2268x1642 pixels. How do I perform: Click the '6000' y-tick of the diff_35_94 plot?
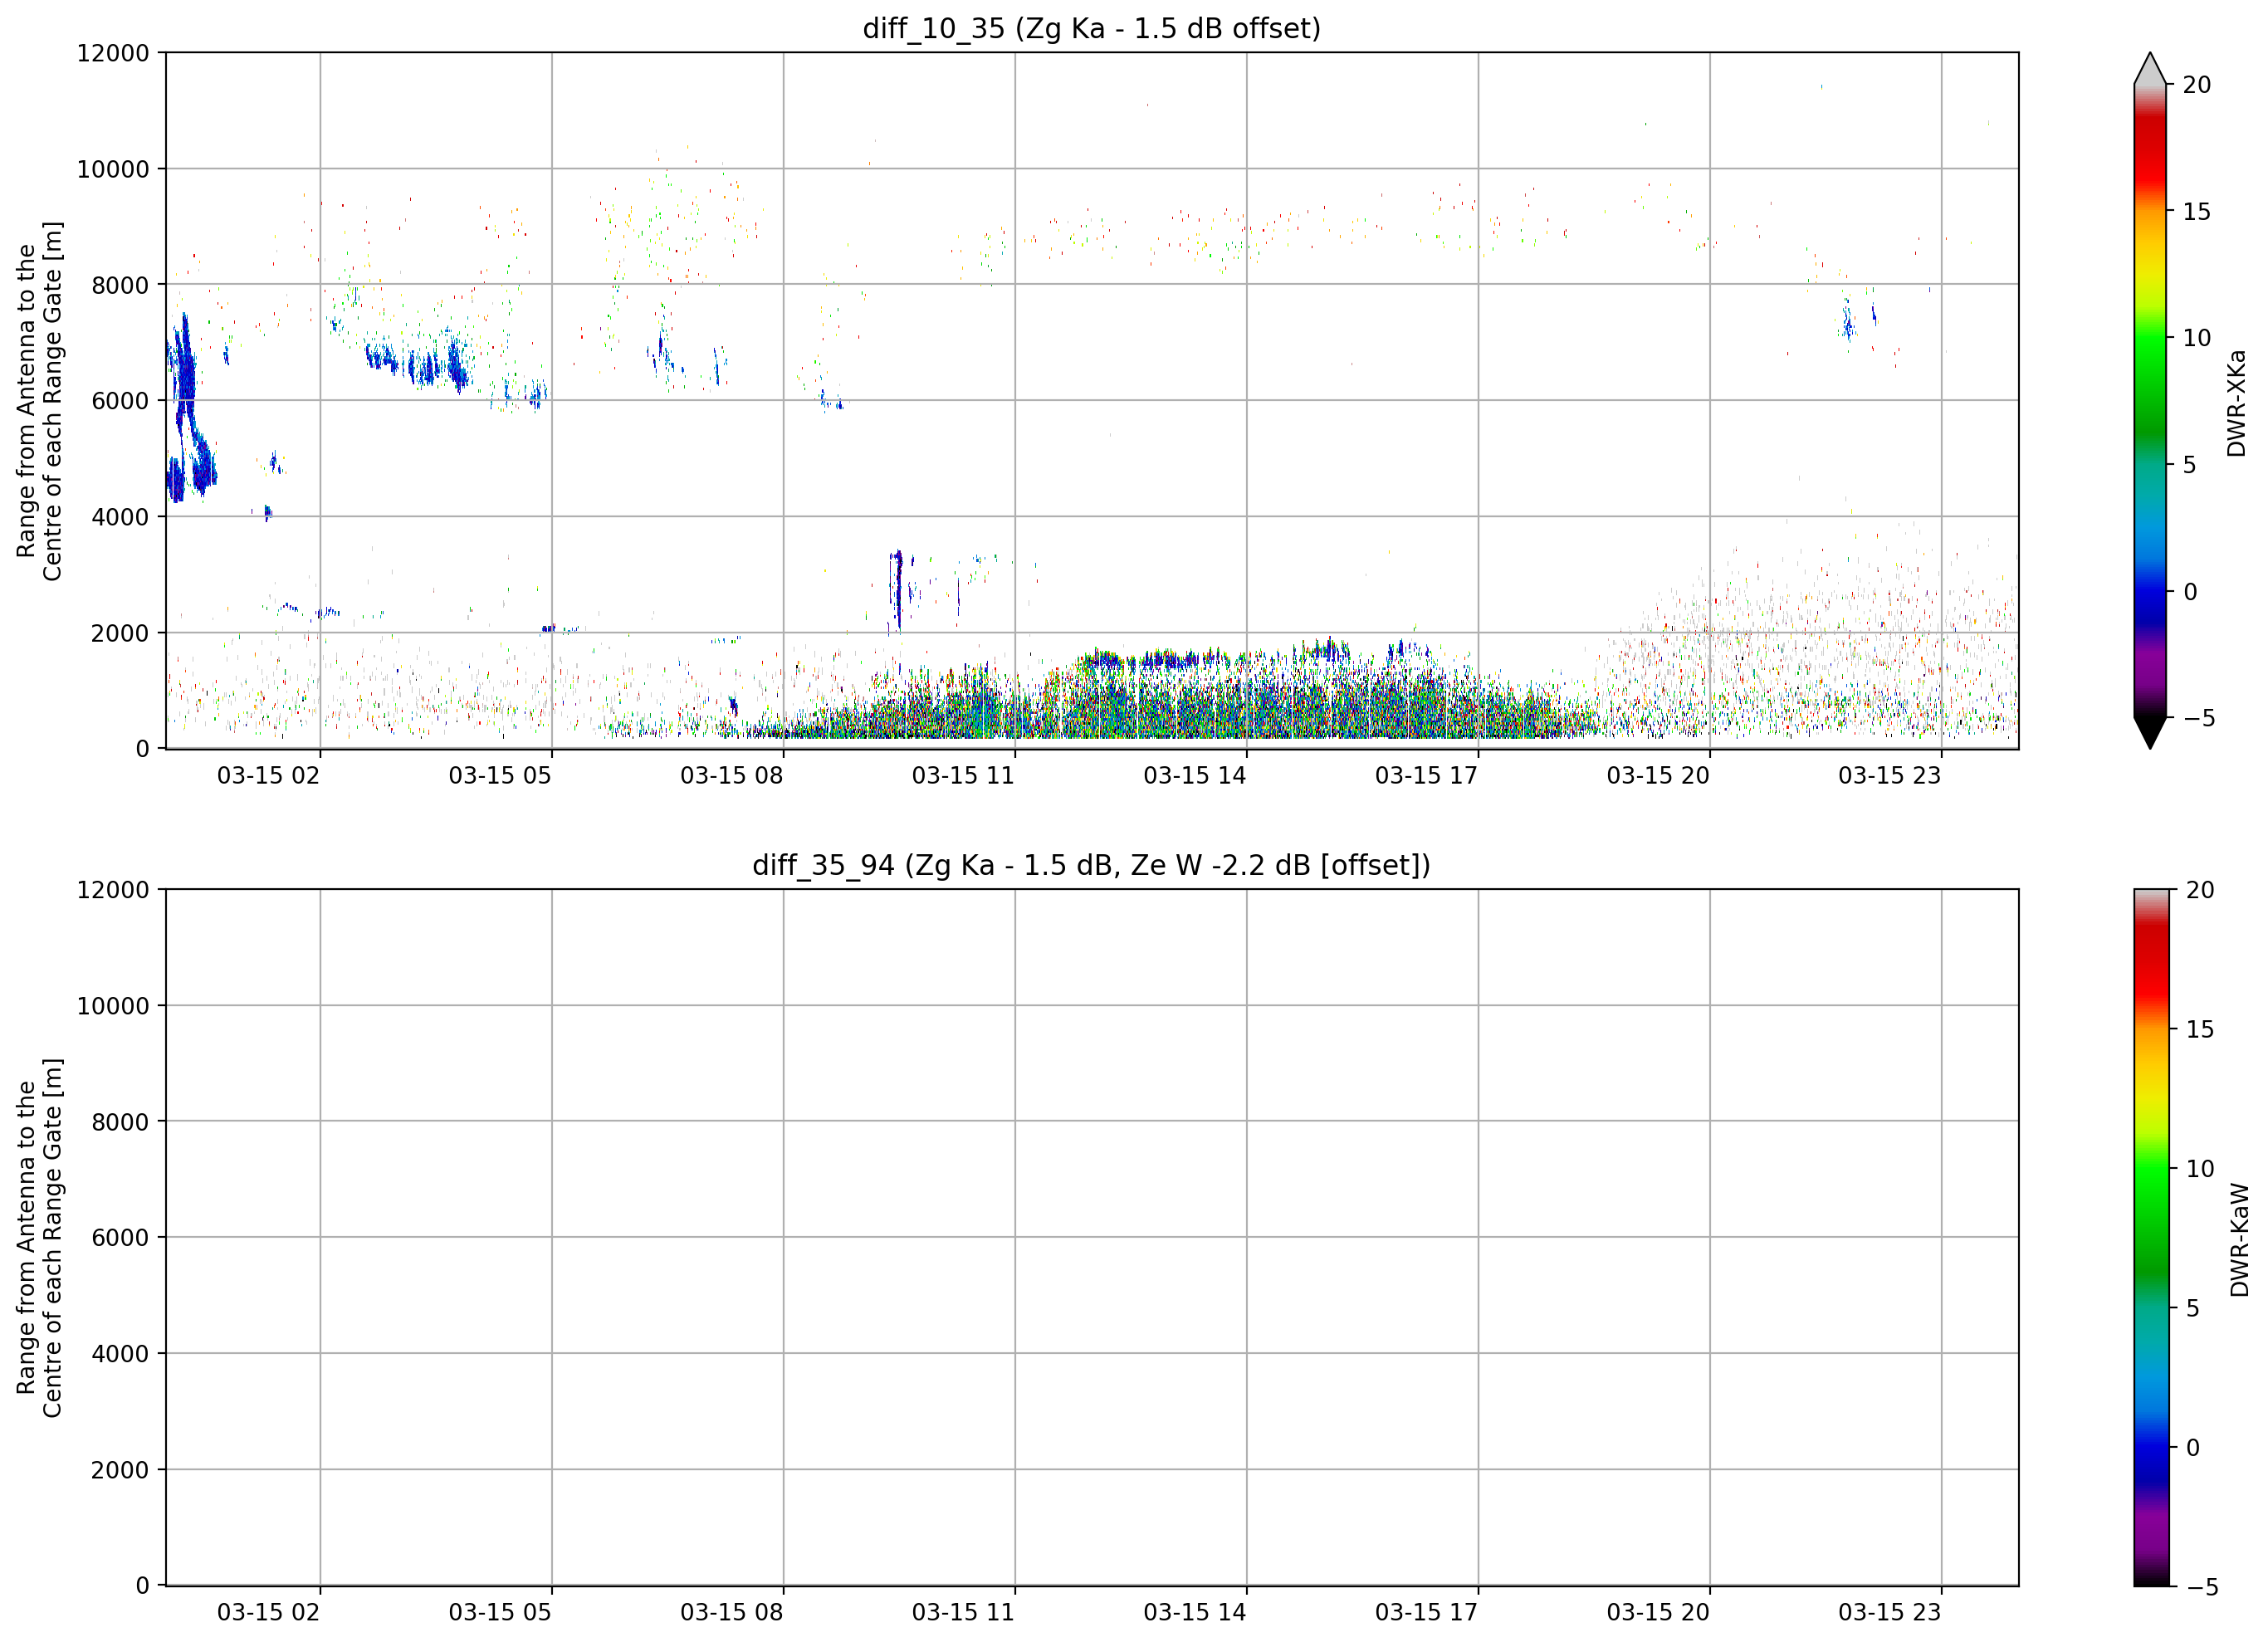[120, 1238]
